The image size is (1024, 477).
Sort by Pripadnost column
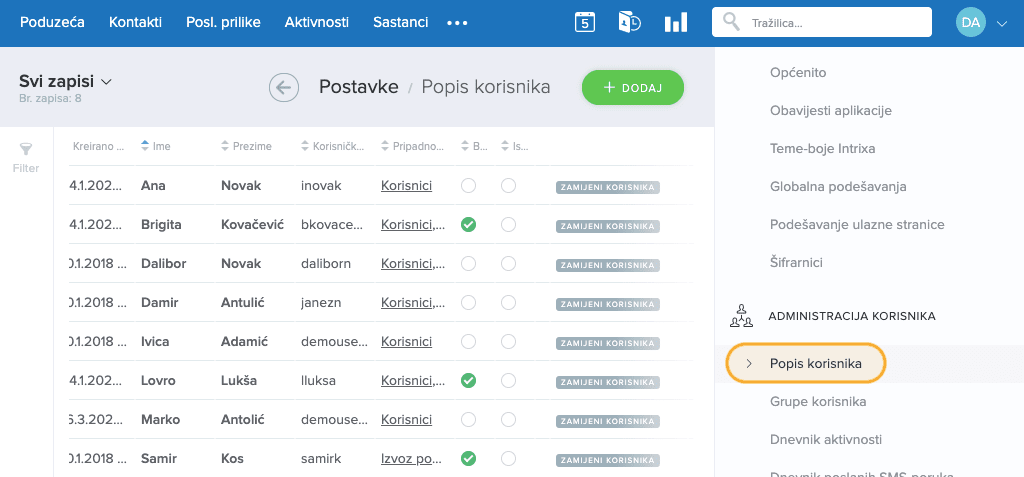(x=413, y=146)
